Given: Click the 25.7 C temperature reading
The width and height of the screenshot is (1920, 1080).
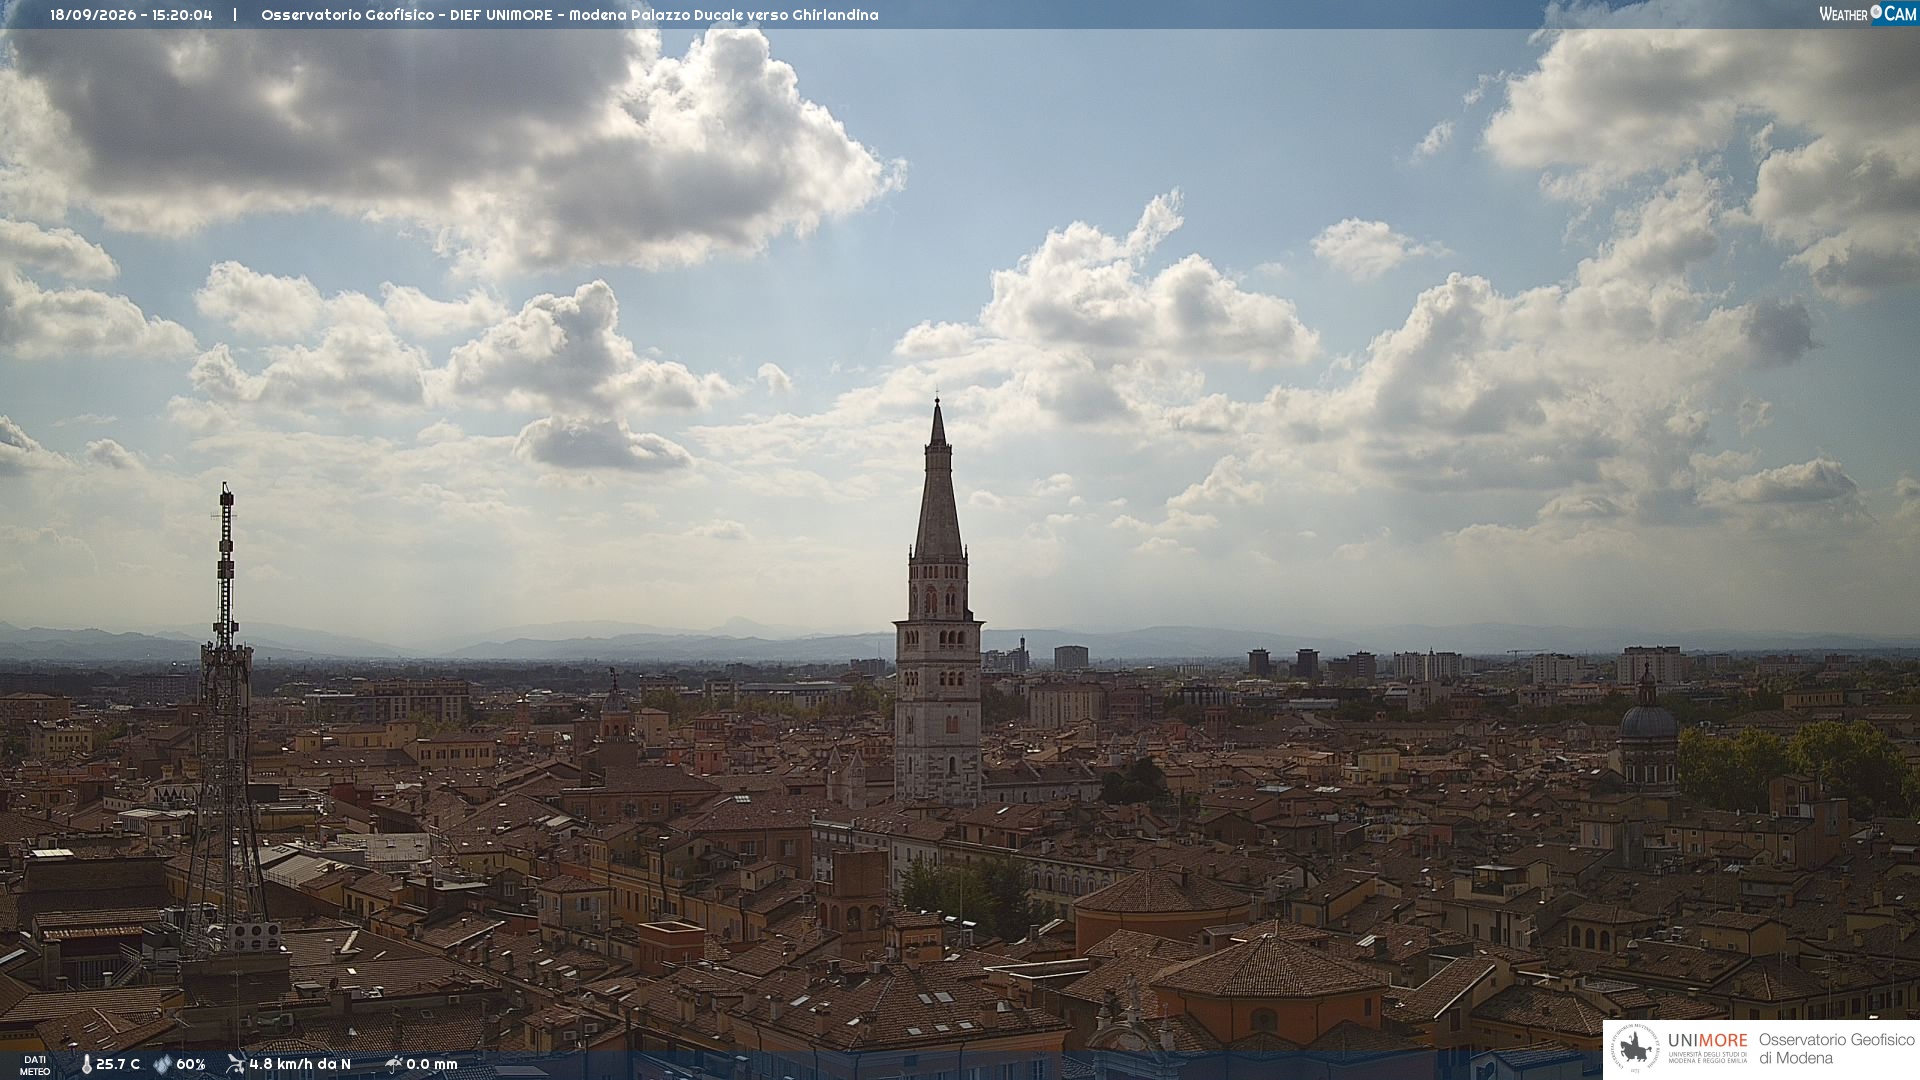Looking at the screenshot, I should [118, 1065].
